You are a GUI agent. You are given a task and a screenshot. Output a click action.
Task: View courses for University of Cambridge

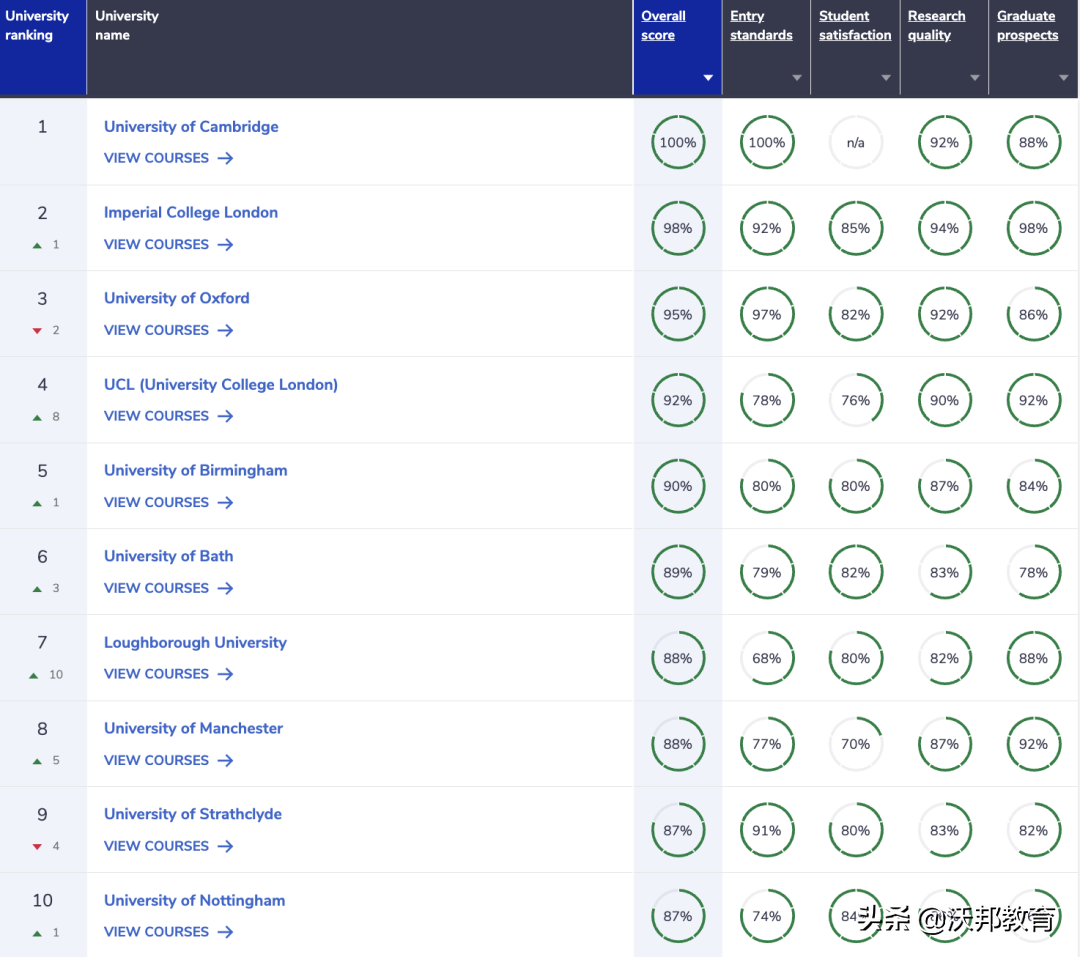pyautogui.click(x=168, y=158)
